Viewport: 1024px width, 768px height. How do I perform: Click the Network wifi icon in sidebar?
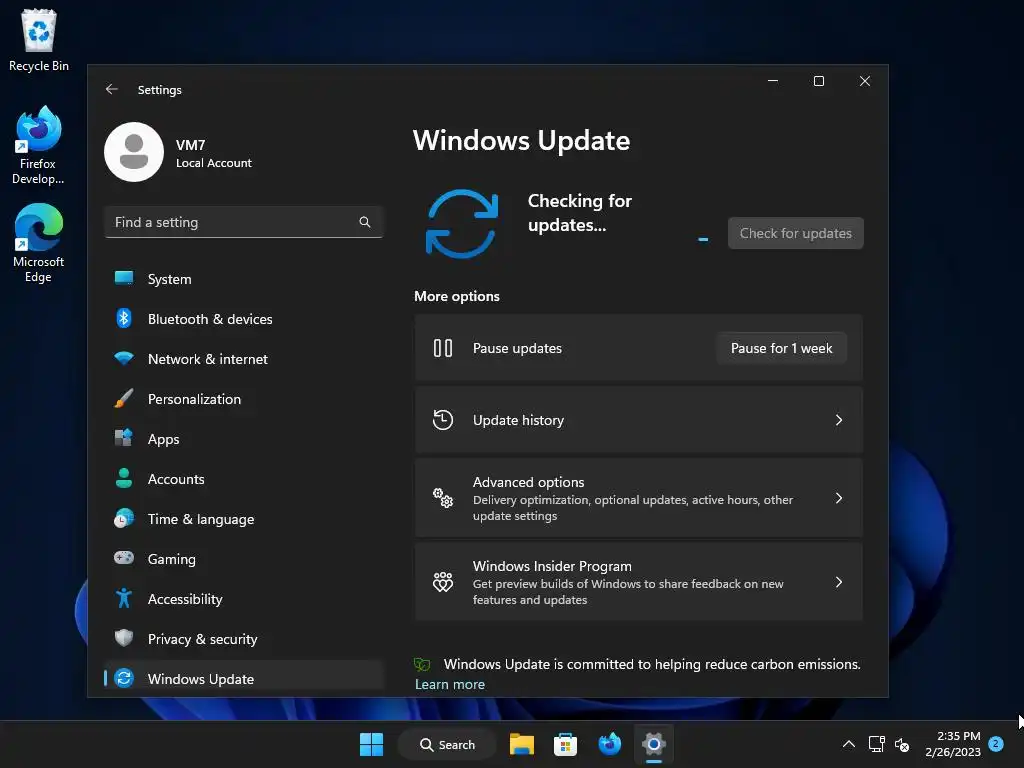pyautogui.click(x=124, y=359)
